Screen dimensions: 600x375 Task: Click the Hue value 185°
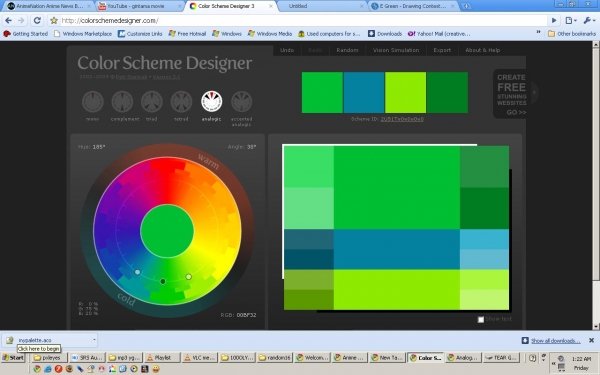point(98,147)
